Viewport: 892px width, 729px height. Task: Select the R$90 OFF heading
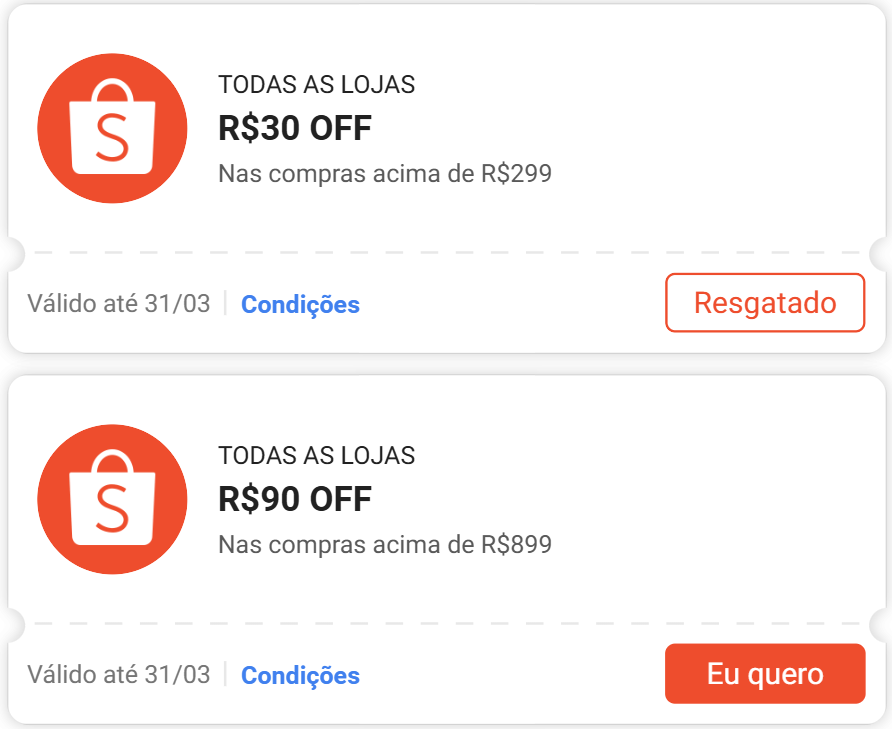coord(295,499)
